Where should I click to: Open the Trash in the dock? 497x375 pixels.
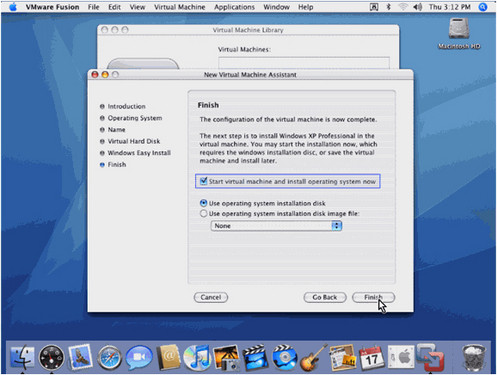point(474,358)
